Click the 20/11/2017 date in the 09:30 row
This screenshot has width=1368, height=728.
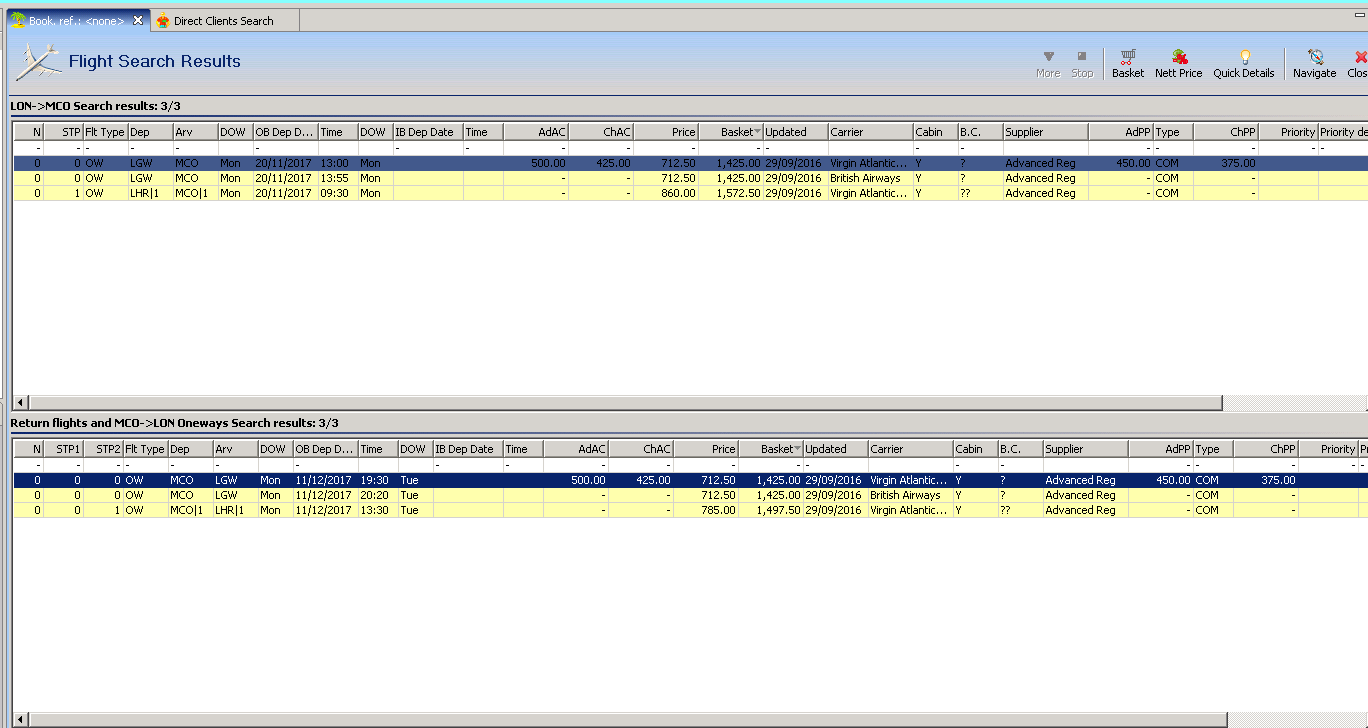pos(285,193)
